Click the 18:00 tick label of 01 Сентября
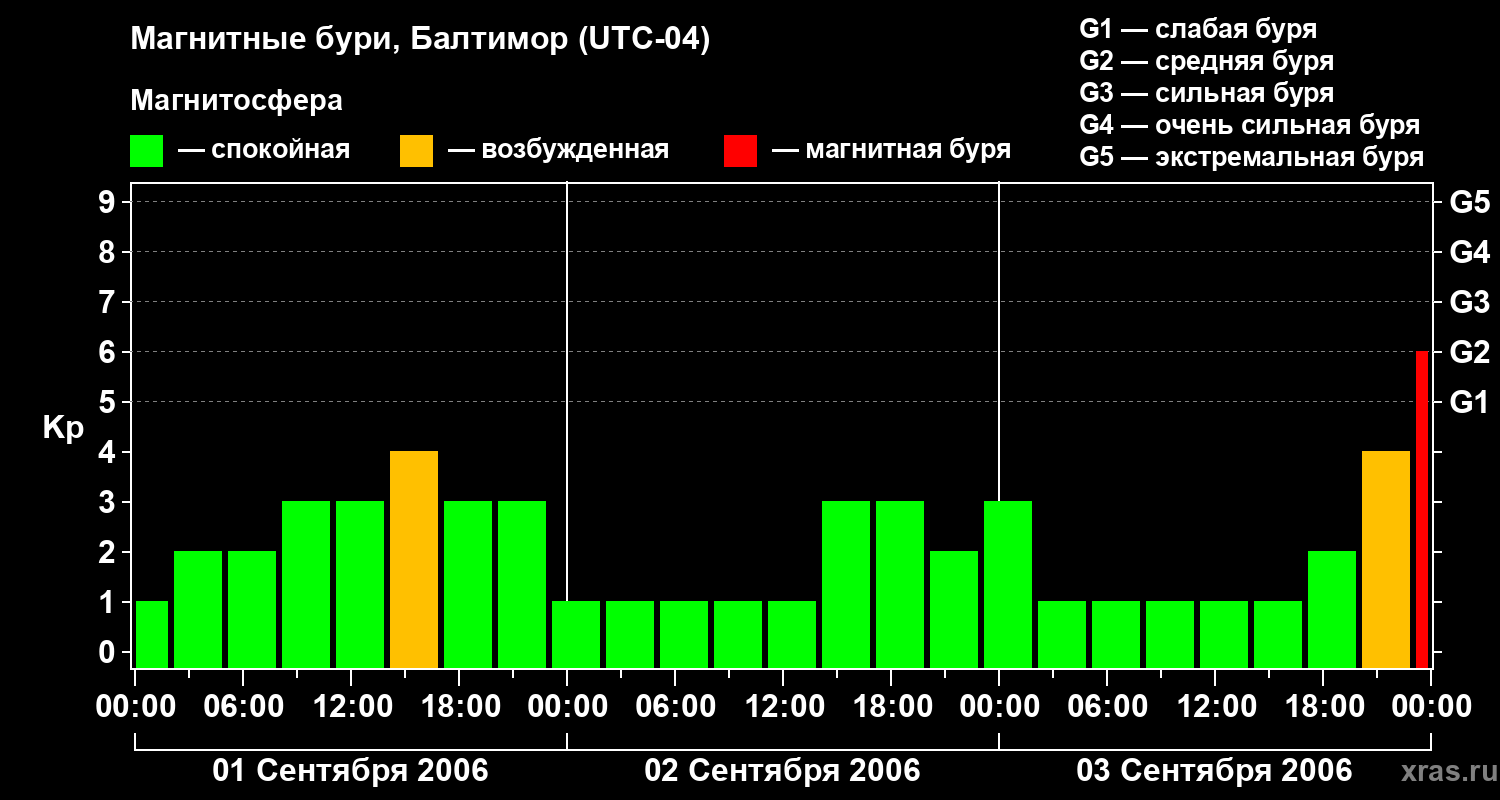 459,707
